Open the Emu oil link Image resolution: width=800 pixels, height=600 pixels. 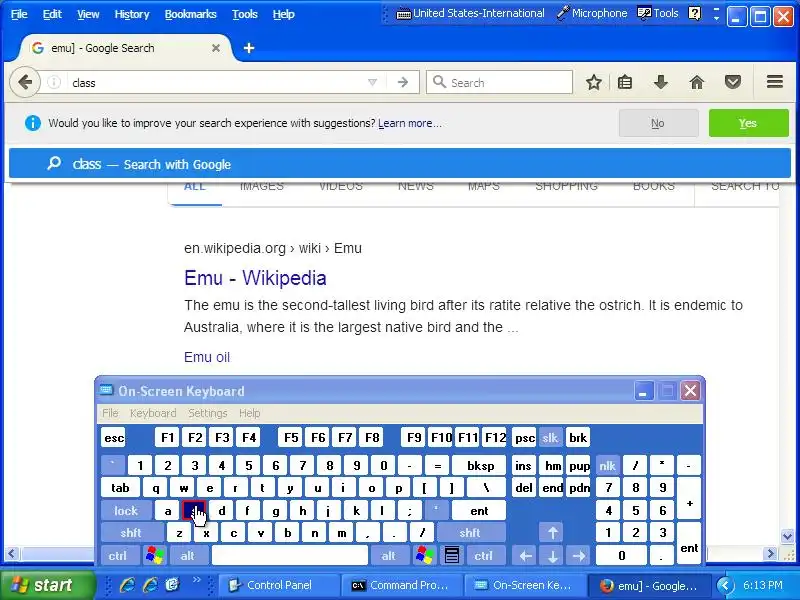(x=207, y=357)
